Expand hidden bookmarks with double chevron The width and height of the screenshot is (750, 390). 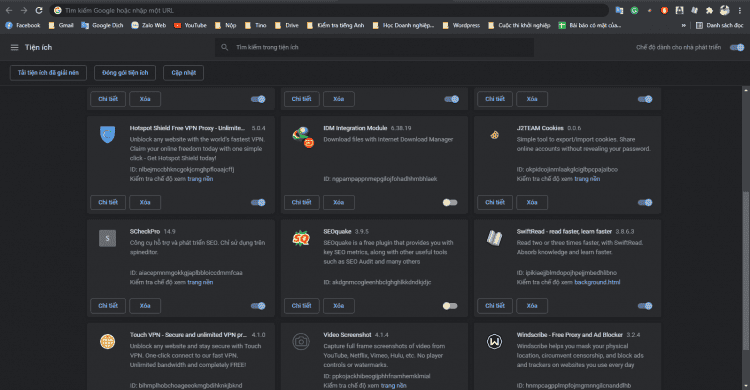(684, 25)
